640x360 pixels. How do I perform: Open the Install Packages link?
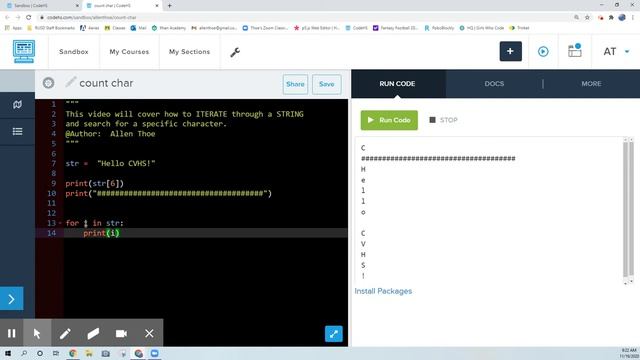[x=383, y=291]
